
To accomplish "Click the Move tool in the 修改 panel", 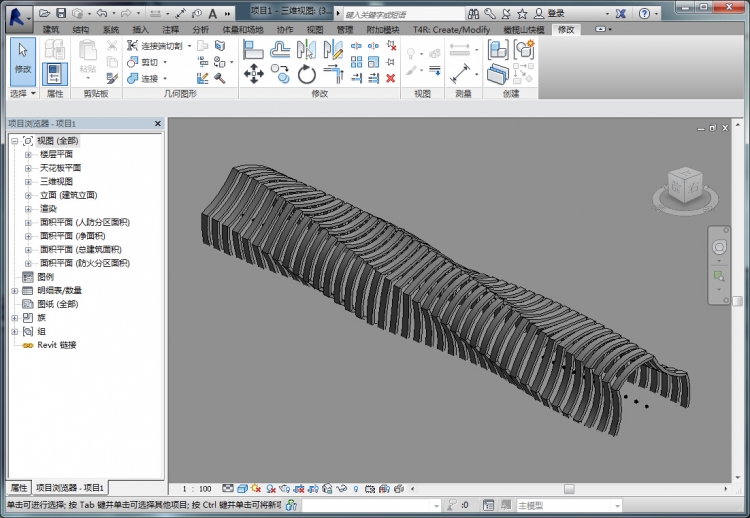I will (x=254, y=73).
